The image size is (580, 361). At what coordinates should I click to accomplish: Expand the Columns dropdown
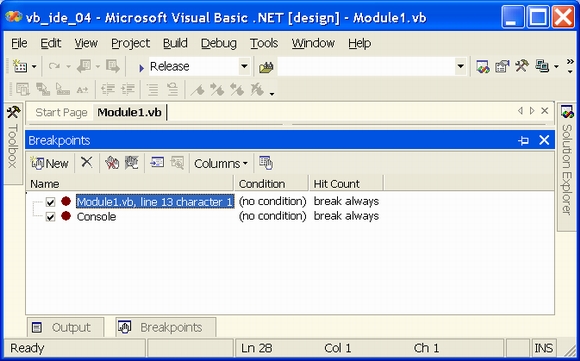click(221, 163)
